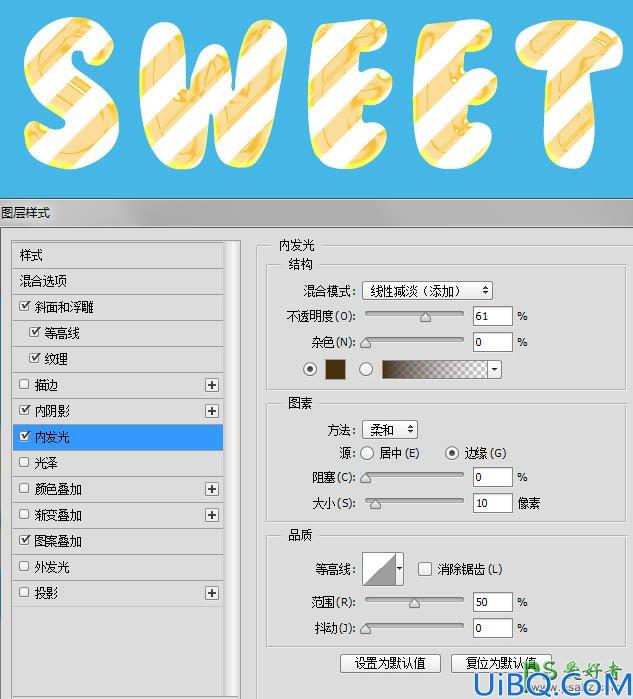Open the 方法 technique dropdown

point(390,430)
